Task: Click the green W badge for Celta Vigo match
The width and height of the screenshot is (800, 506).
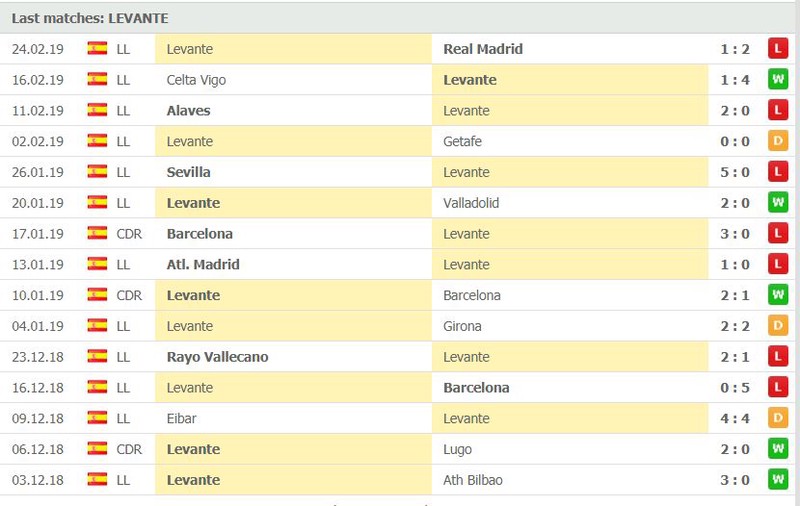Action: (778, 80)
